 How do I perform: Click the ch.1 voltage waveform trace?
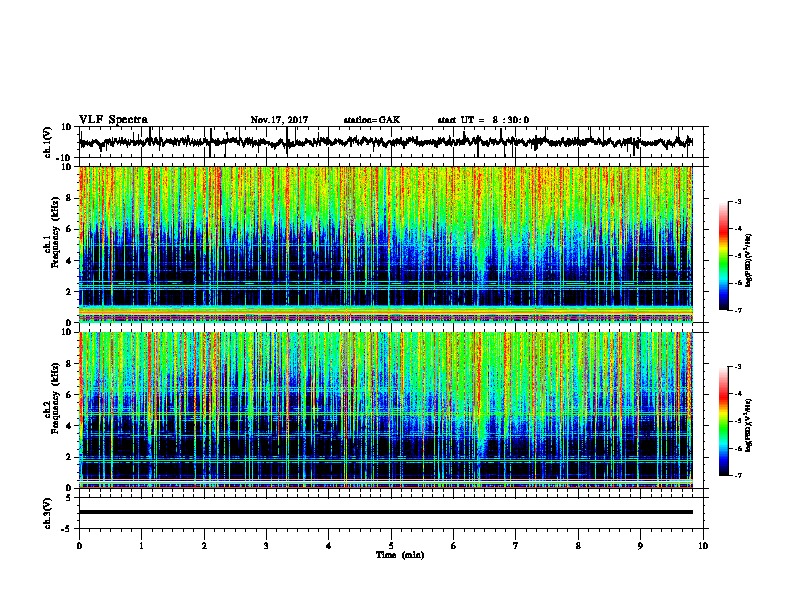point(385,142)
